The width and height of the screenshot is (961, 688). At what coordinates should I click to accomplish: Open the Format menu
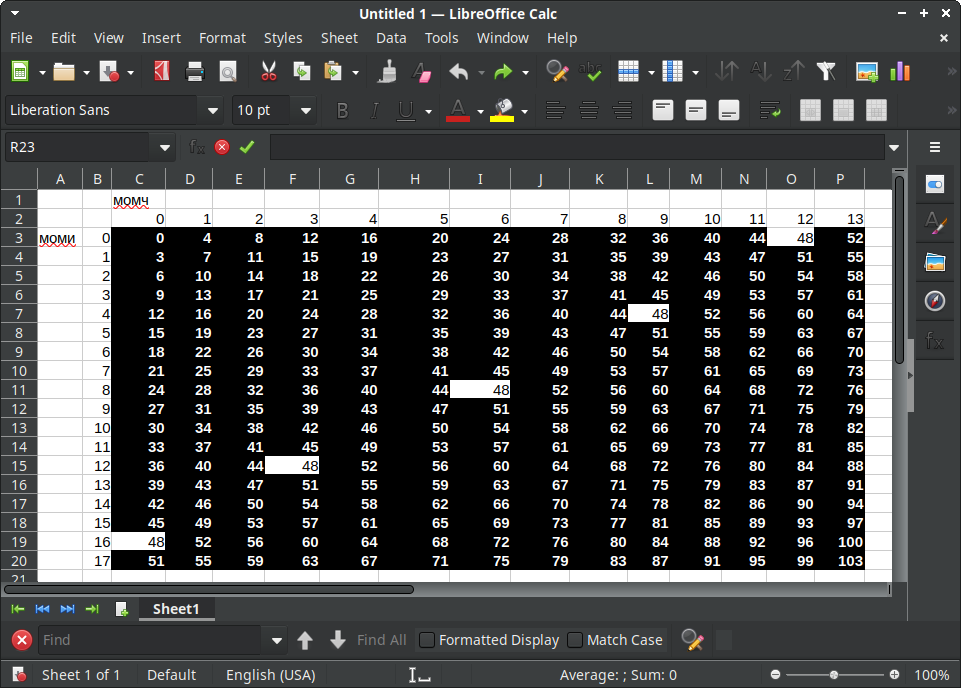222,38
